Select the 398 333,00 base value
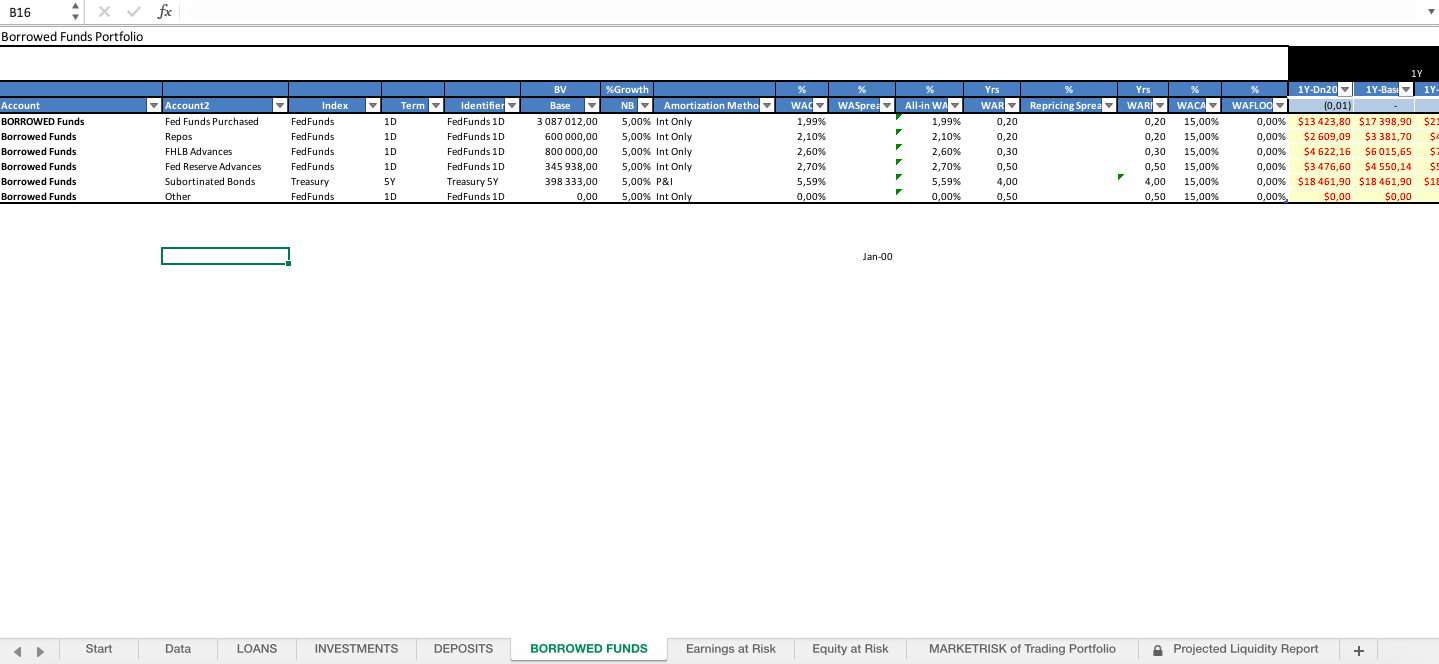1439x664 pixels. point(561,182)
